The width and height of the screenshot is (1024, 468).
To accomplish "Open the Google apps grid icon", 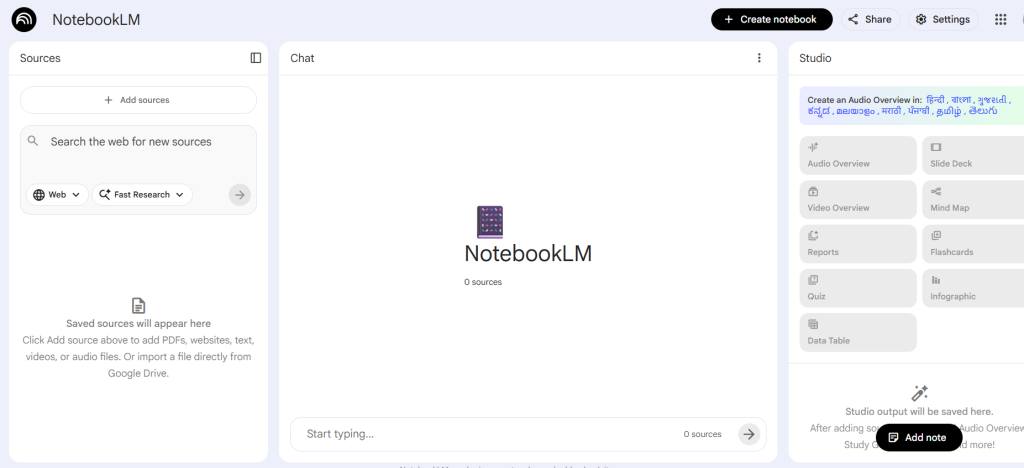I will 1000,20.
